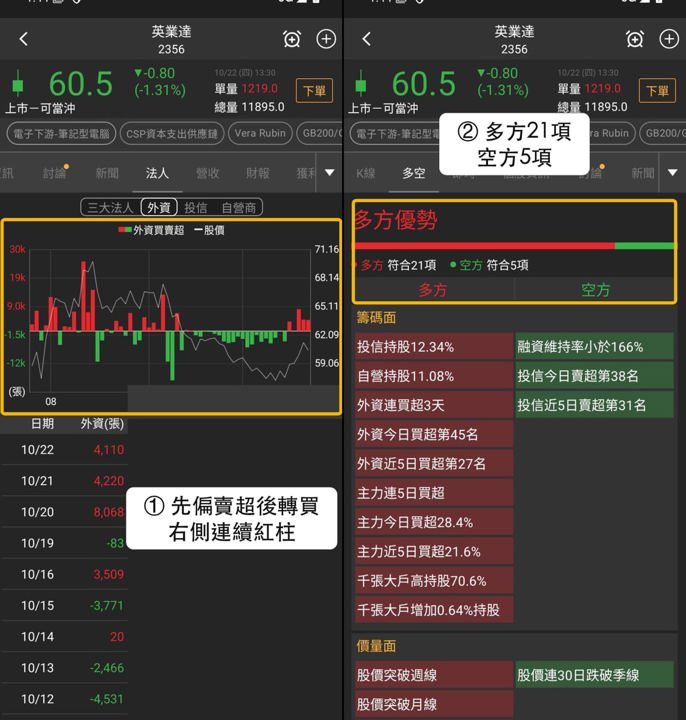Tap 股價突破週線 item
This screenshot has width=686, height=720.
coord(434,675)
